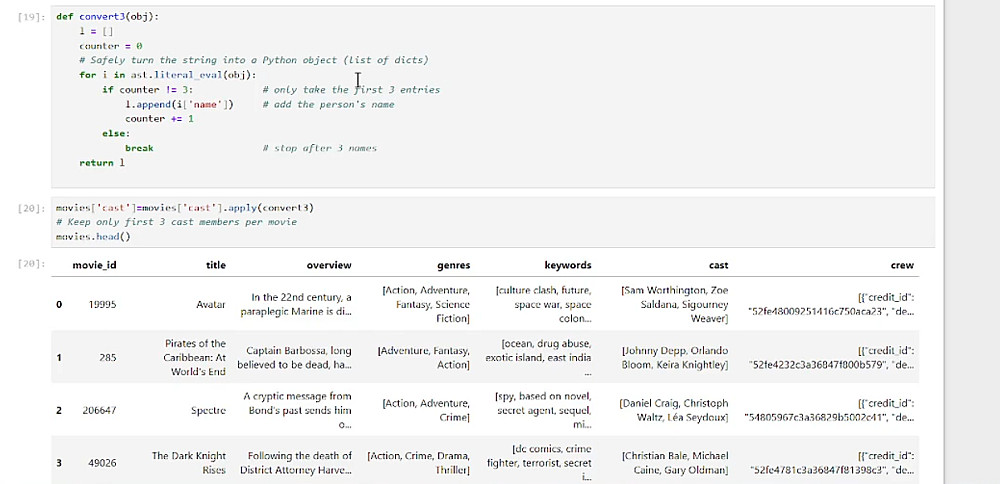Select The Dark Knight Rises title cell
Viewport: 1000px width, 484px height.
(188, 463)
